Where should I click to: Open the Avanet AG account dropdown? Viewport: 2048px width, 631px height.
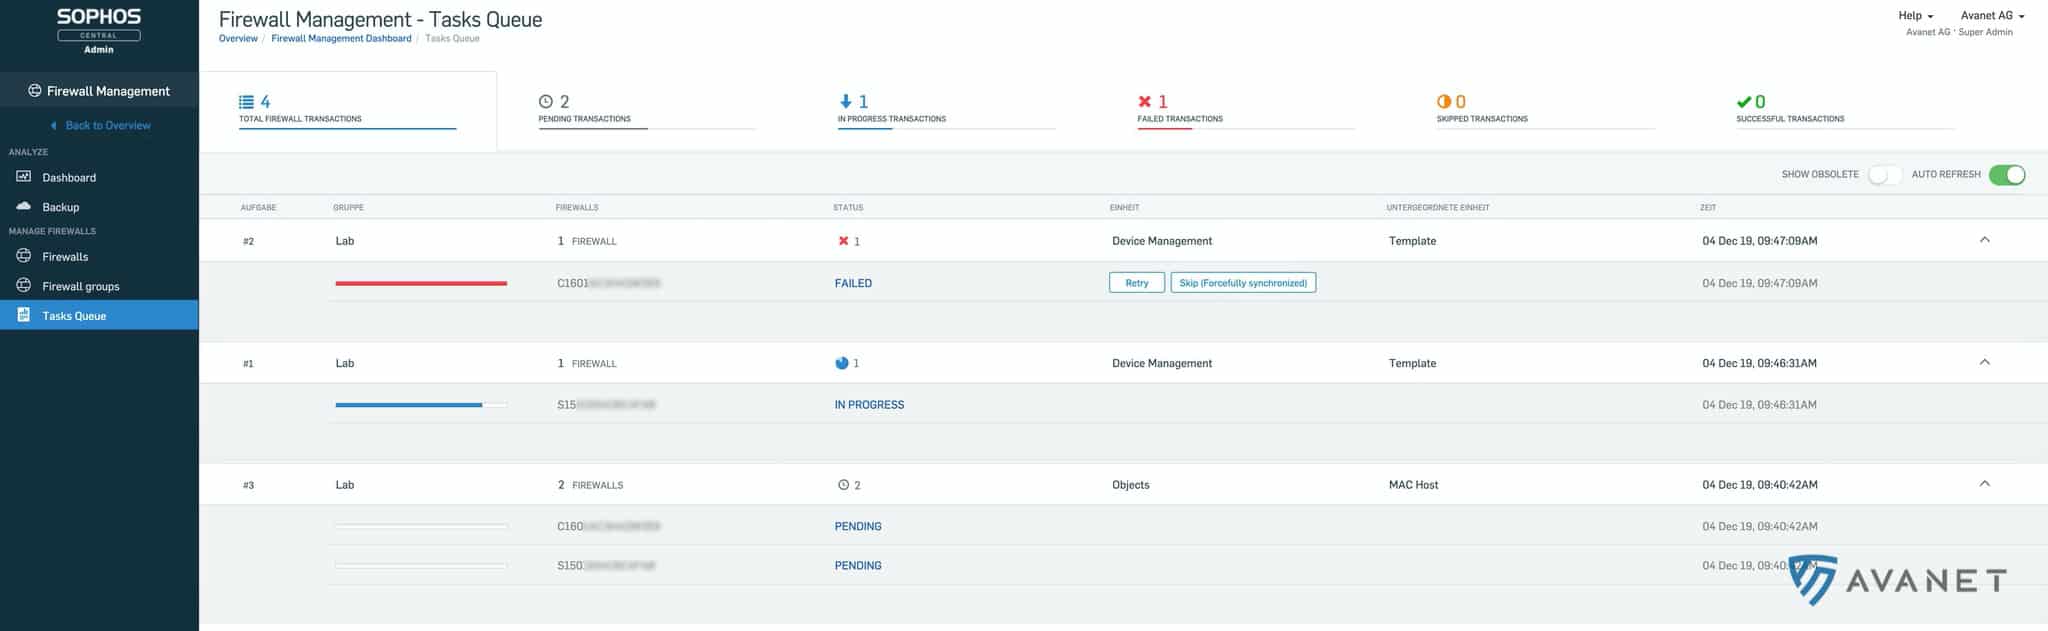coord(1992,16)
